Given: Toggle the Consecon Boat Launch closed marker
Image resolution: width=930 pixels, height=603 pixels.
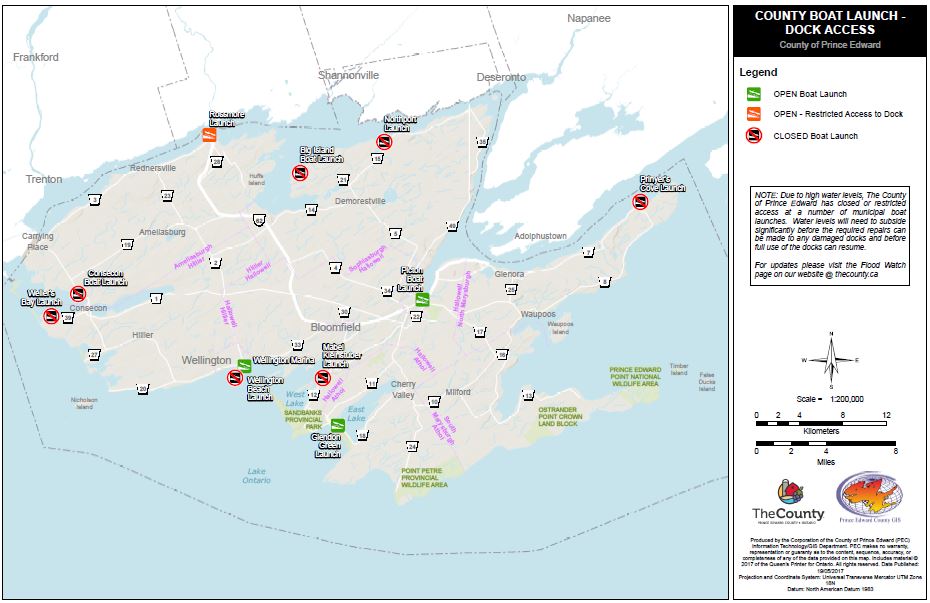Looking at the screenshot, I should tap(78, 293).
